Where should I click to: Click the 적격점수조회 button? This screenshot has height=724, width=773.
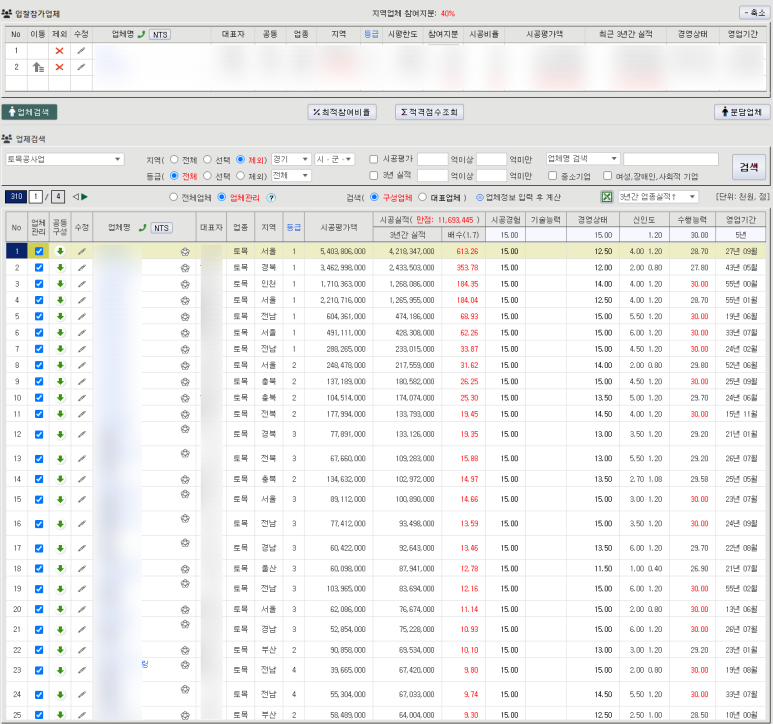pos(429,112)
